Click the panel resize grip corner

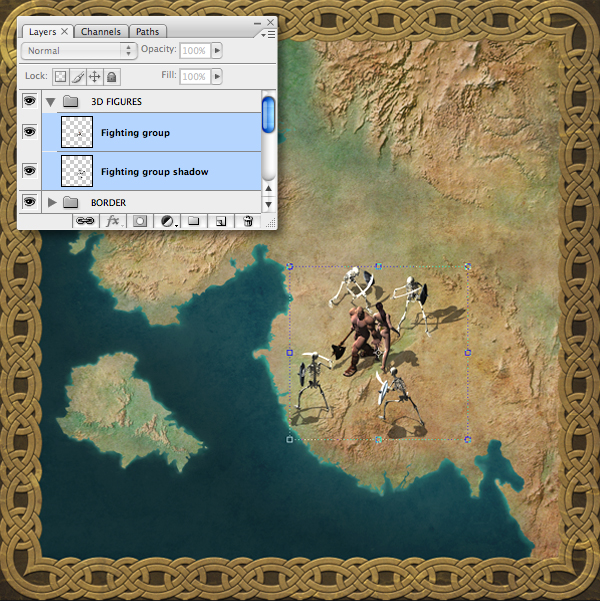pyautogui.click(x=271, y=223)
